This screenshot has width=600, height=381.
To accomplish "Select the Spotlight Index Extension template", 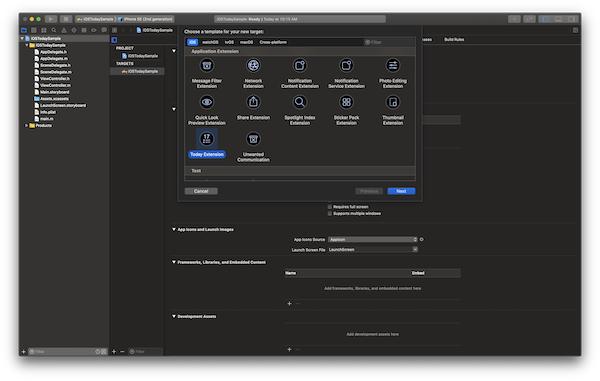I will [300, 110].
